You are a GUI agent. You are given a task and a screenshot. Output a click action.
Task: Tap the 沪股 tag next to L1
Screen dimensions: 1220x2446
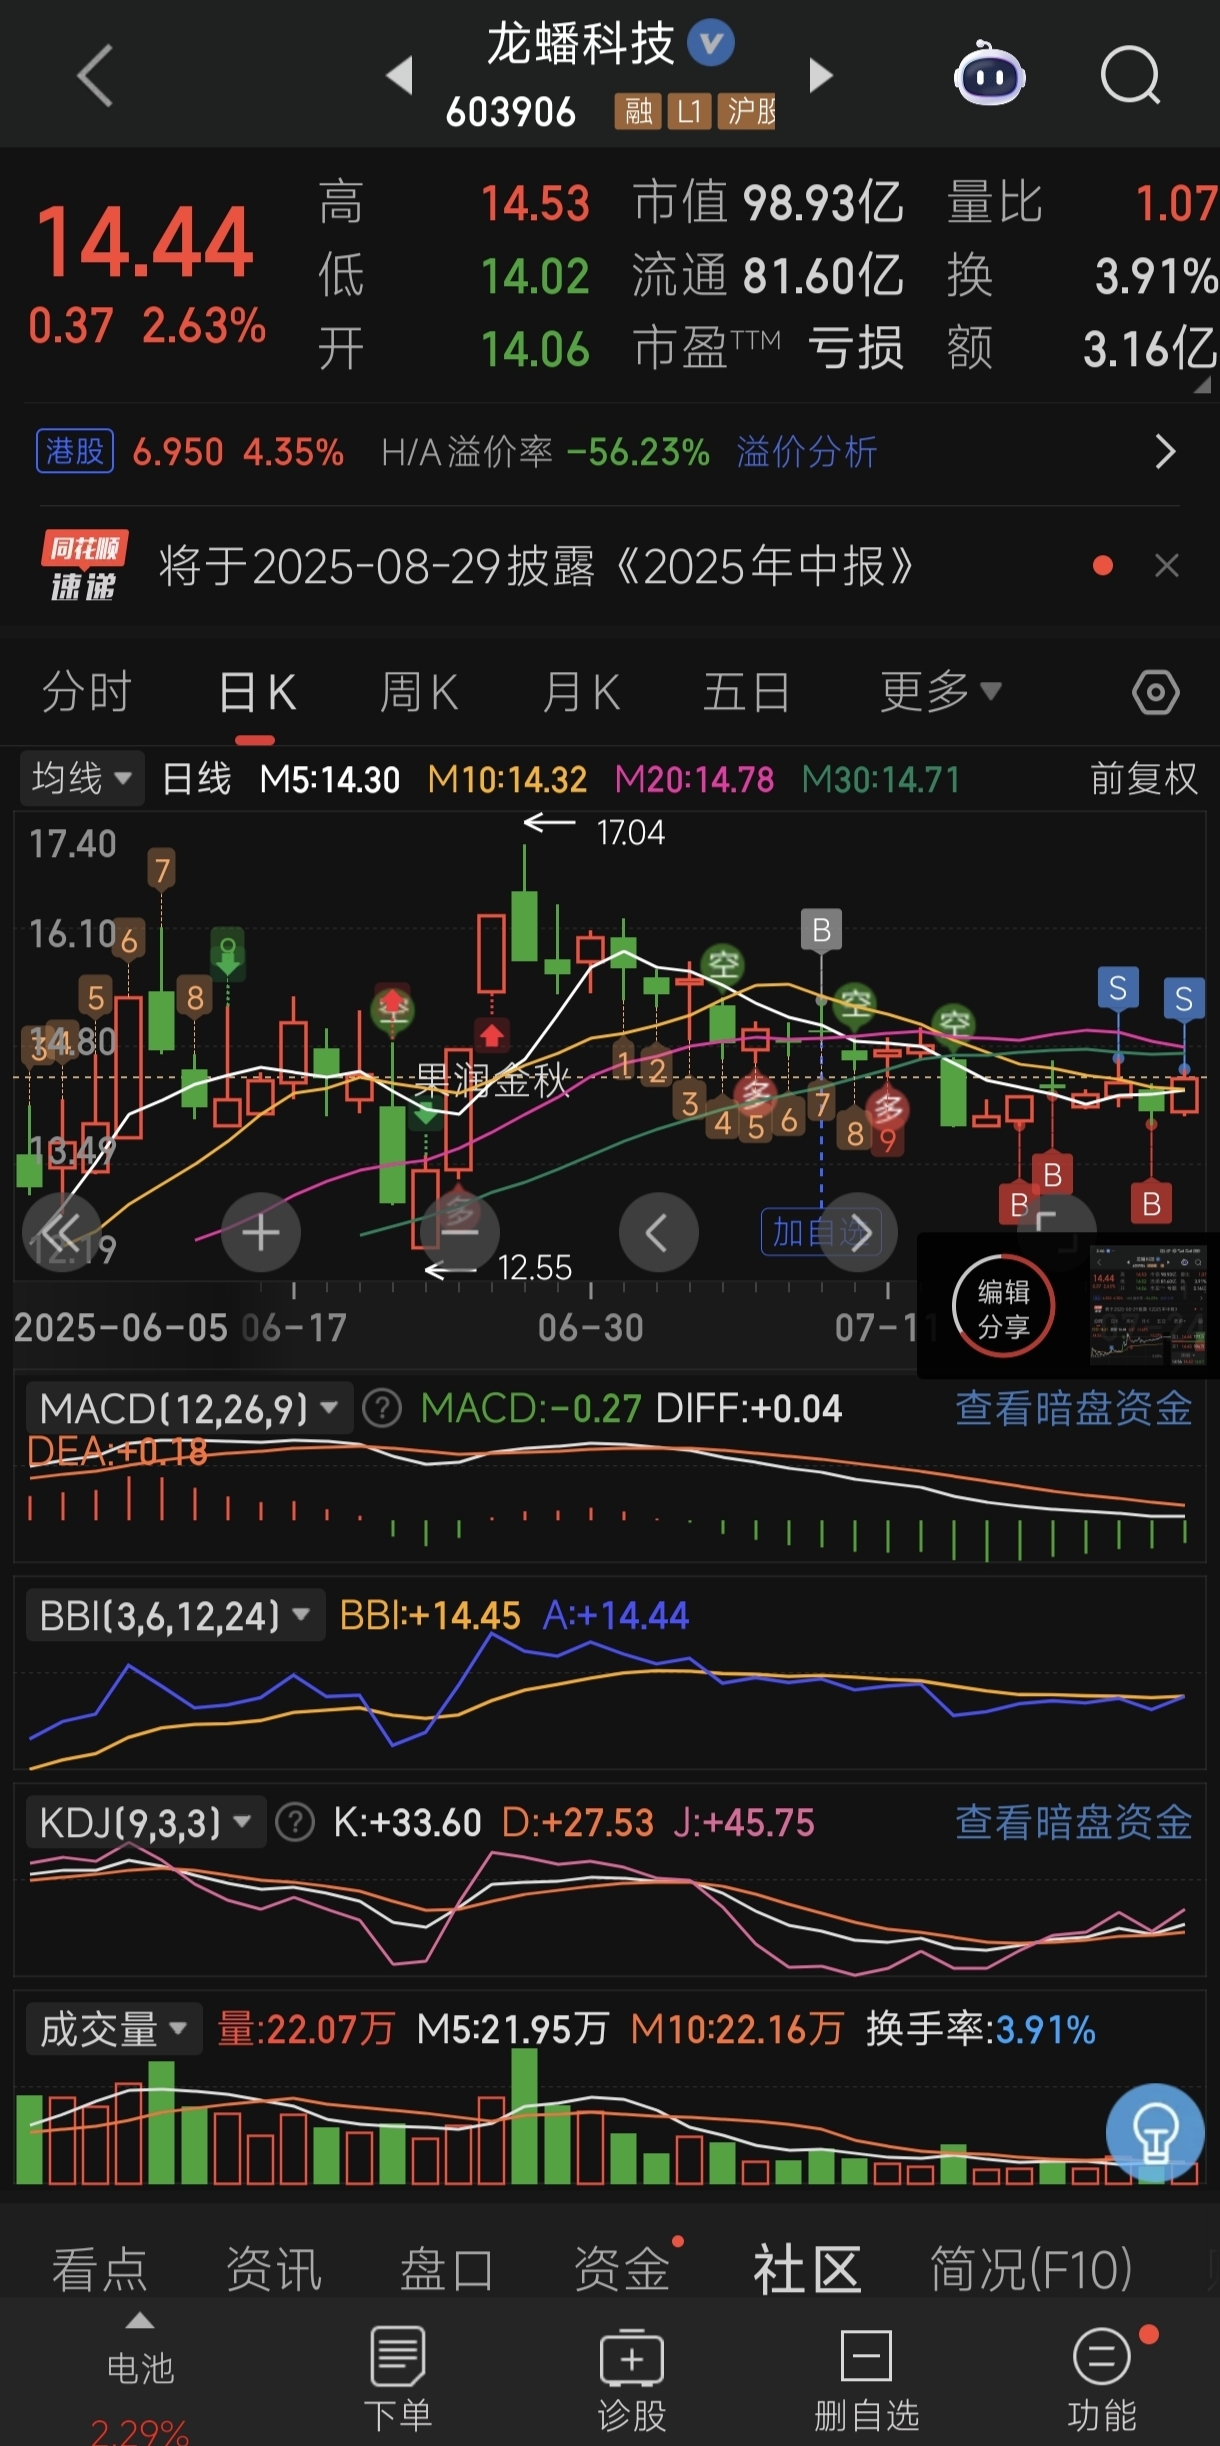(x=747, y=111)
